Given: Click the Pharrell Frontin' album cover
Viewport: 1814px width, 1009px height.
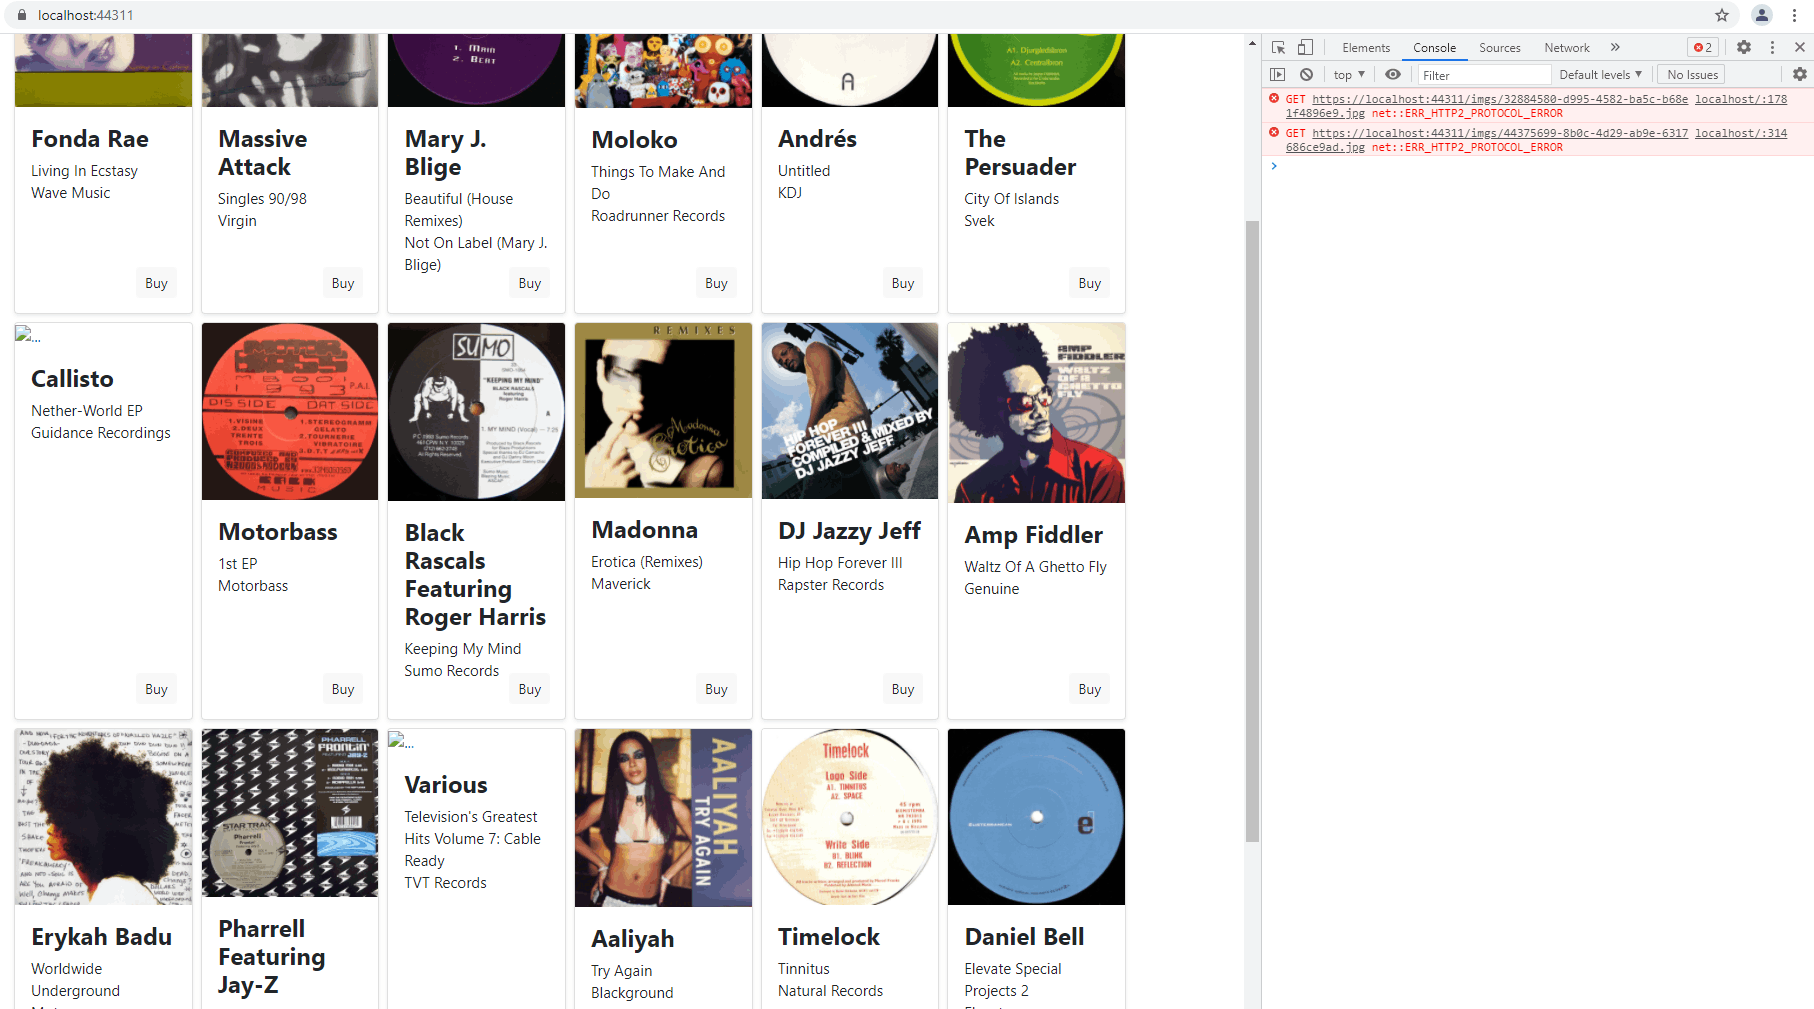Looking at the screenshot, I should [290, 813].
